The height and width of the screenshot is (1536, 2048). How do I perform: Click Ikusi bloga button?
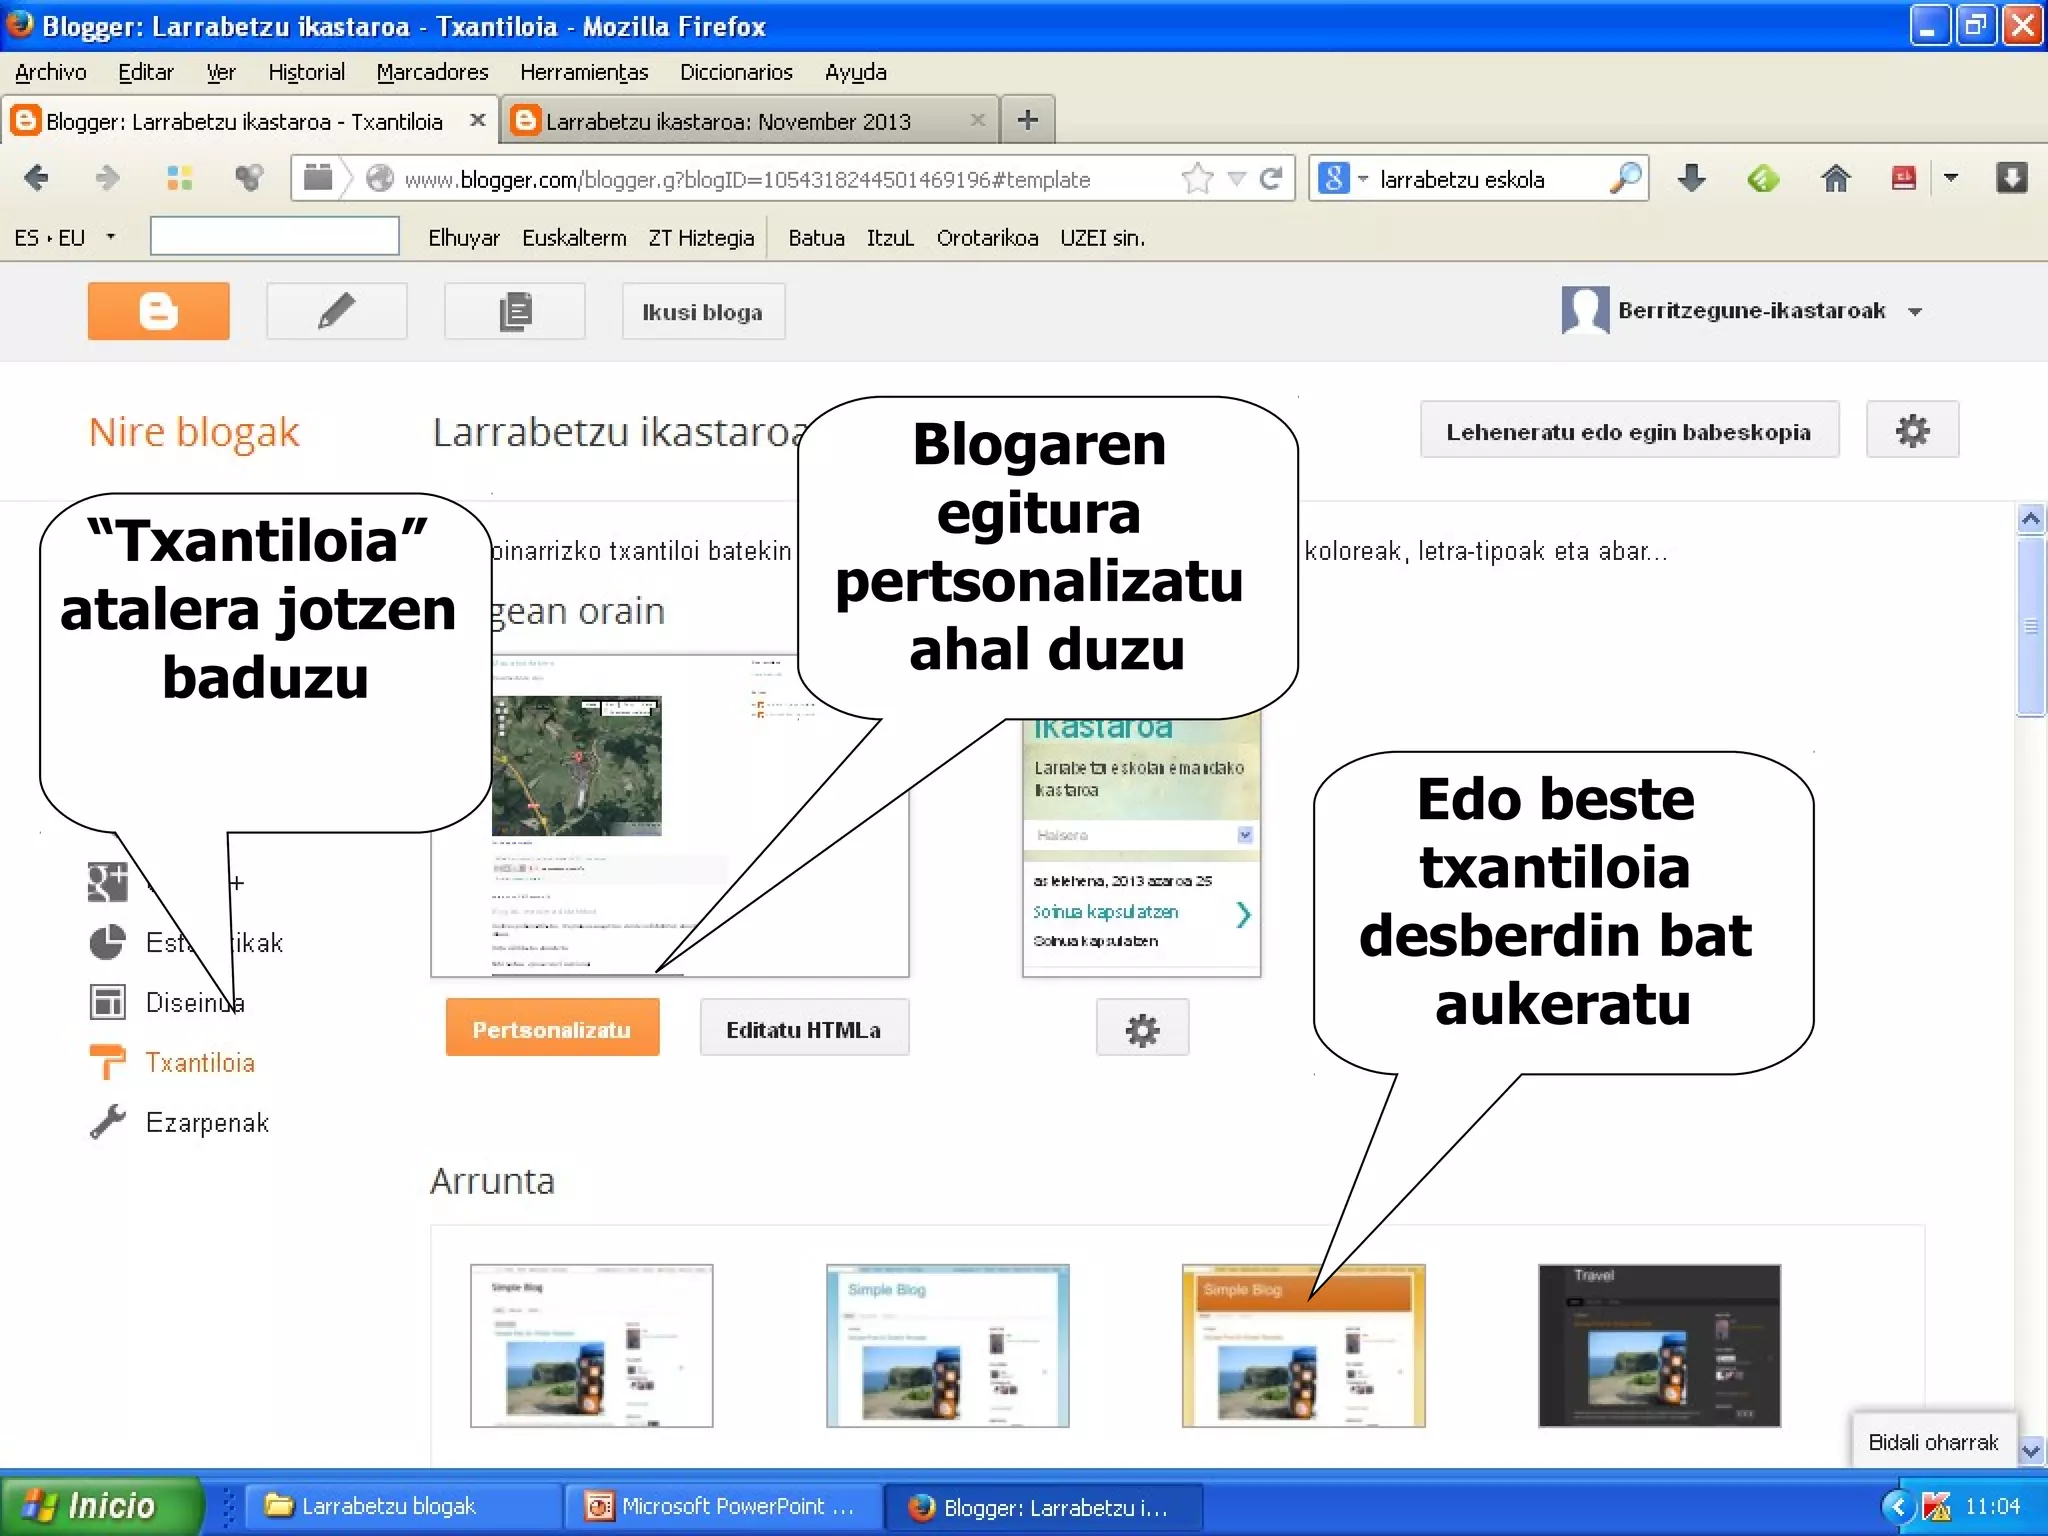[x=703, y=312]
